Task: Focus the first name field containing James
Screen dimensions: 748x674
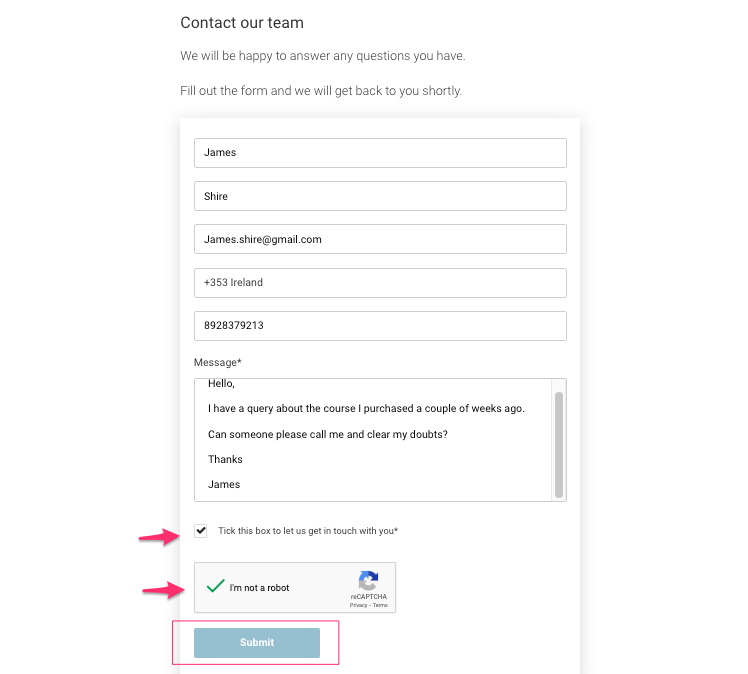Action: click(x=380, y=153)
